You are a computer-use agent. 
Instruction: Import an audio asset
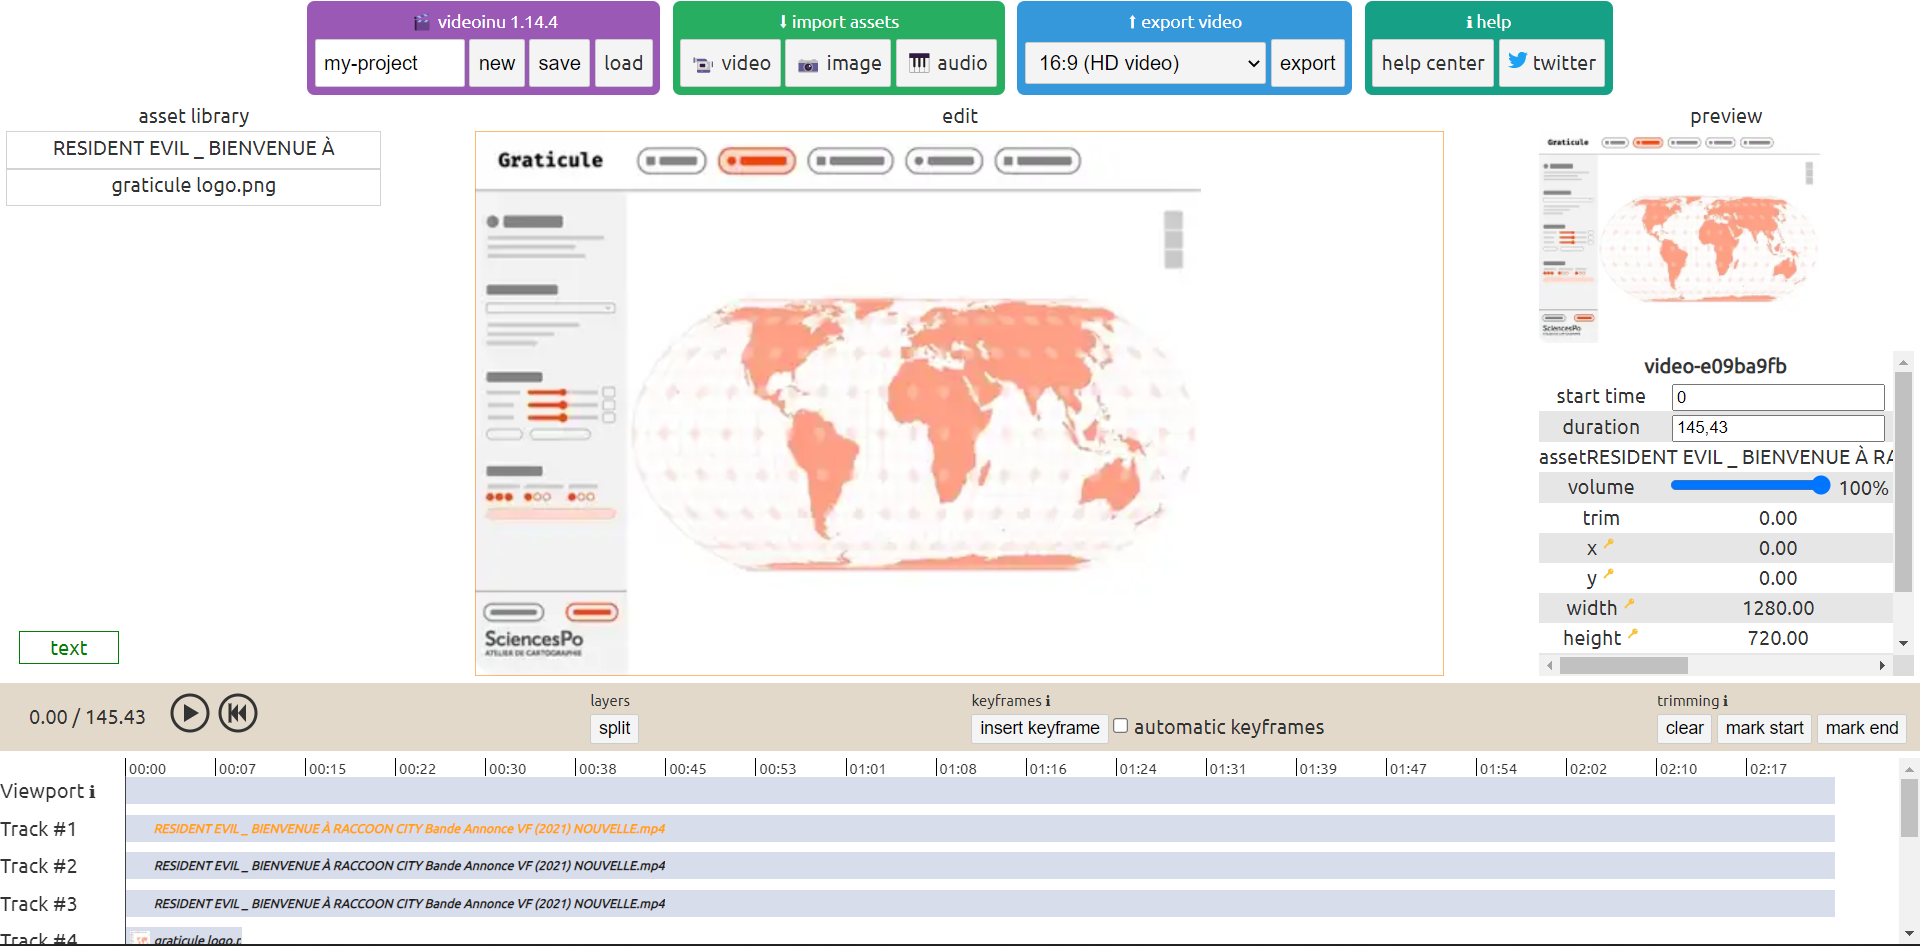[x=946, y=63]
